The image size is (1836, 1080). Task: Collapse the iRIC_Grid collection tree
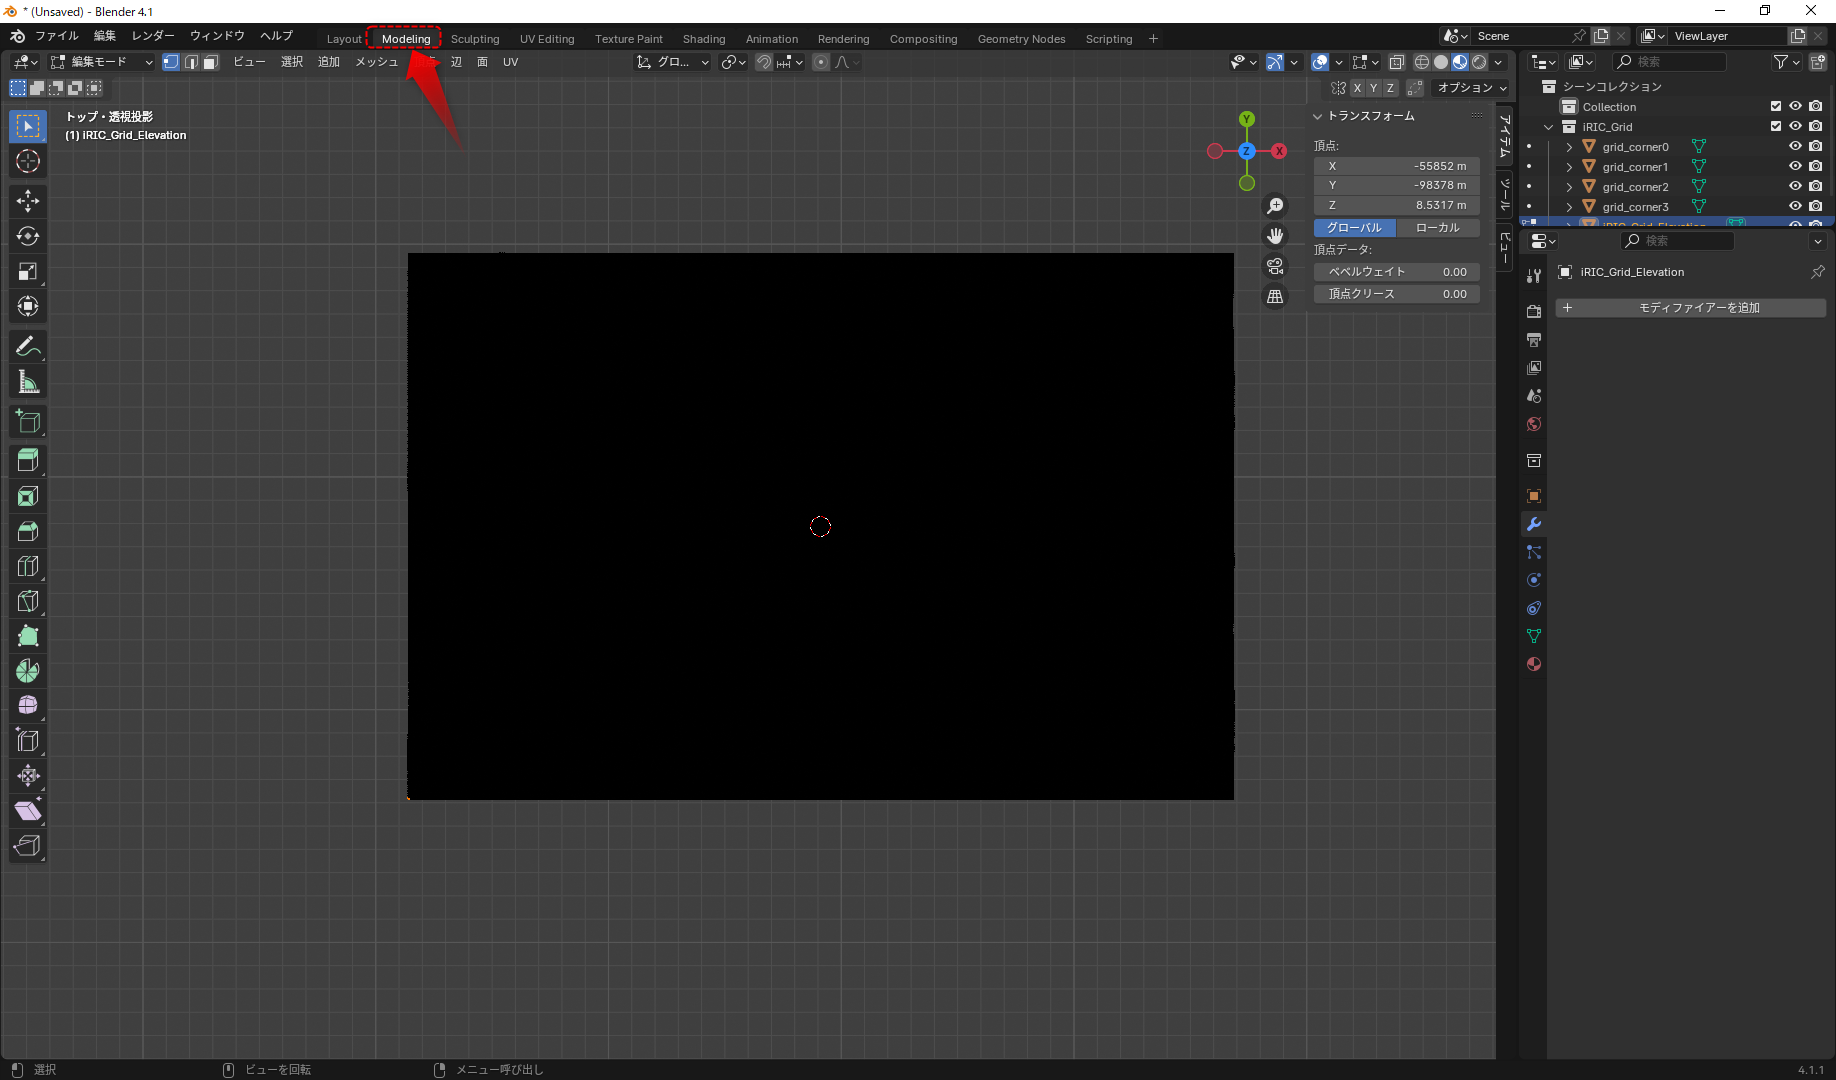tap(1549, 127)
